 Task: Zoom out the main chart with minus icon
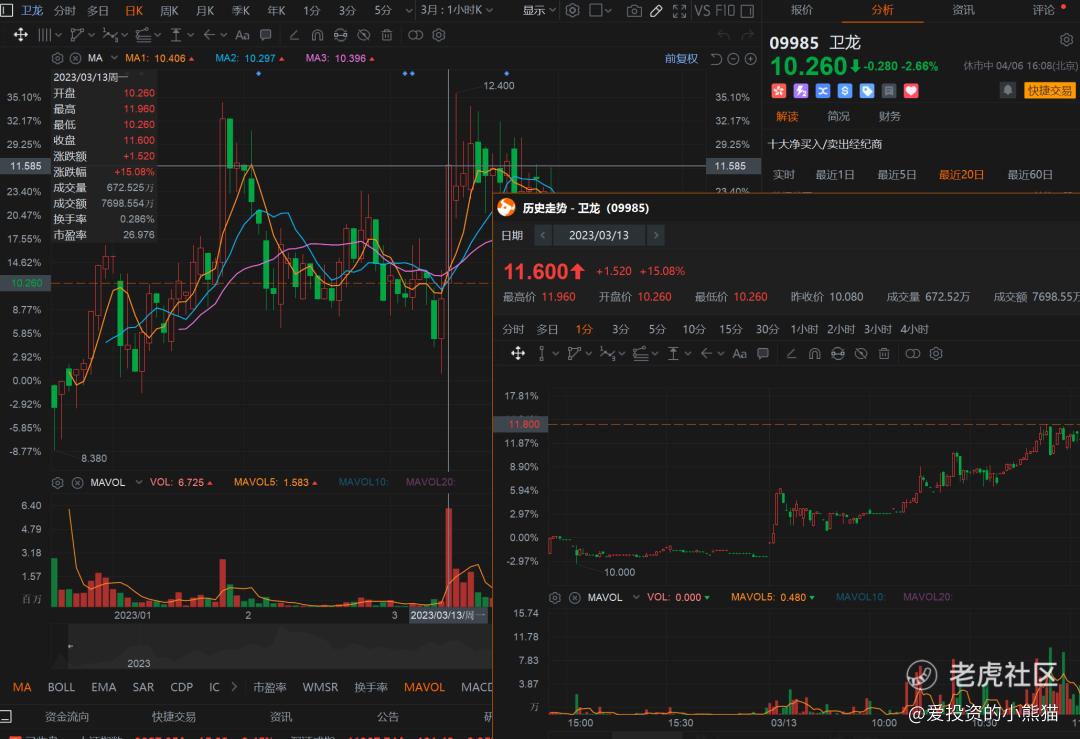click(x=734, y=59)
